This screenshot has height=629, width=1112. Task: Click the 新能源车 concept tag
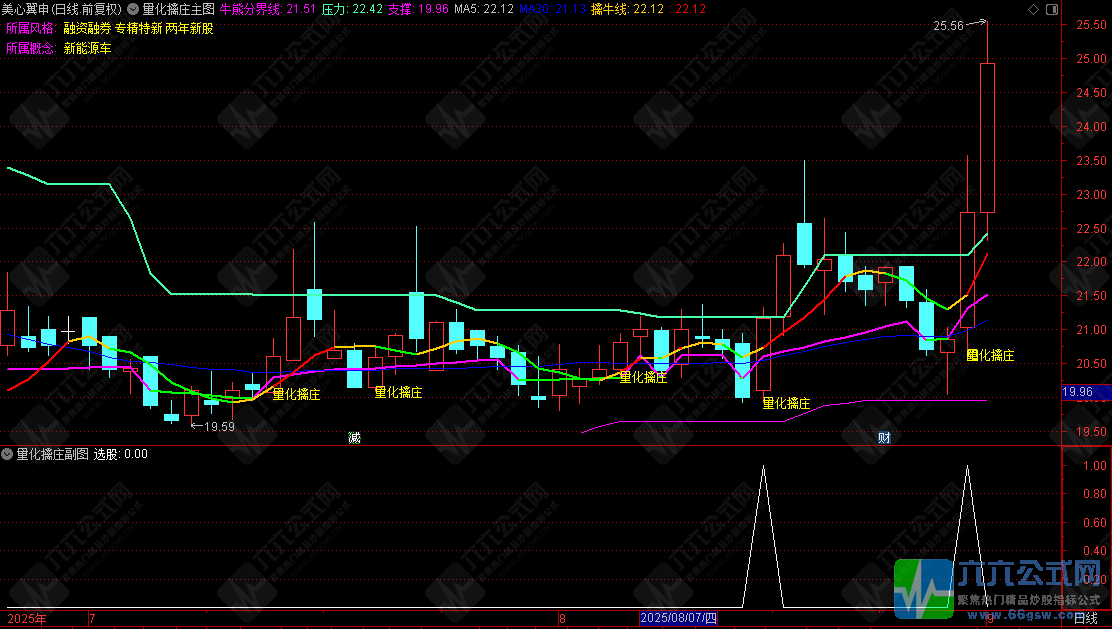(87, 48)
